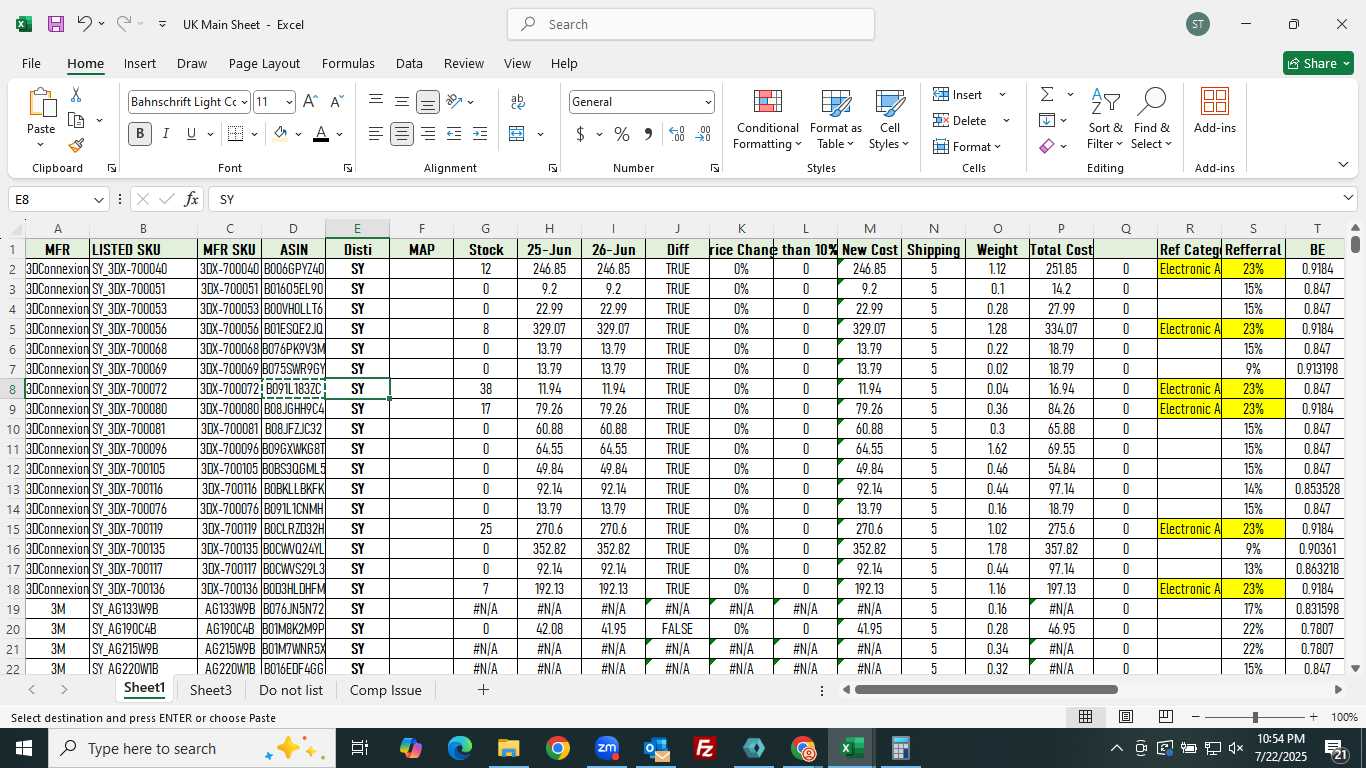Toggle Wrap Text
Screen dimensions: 1366x768
tap(518, 102)
